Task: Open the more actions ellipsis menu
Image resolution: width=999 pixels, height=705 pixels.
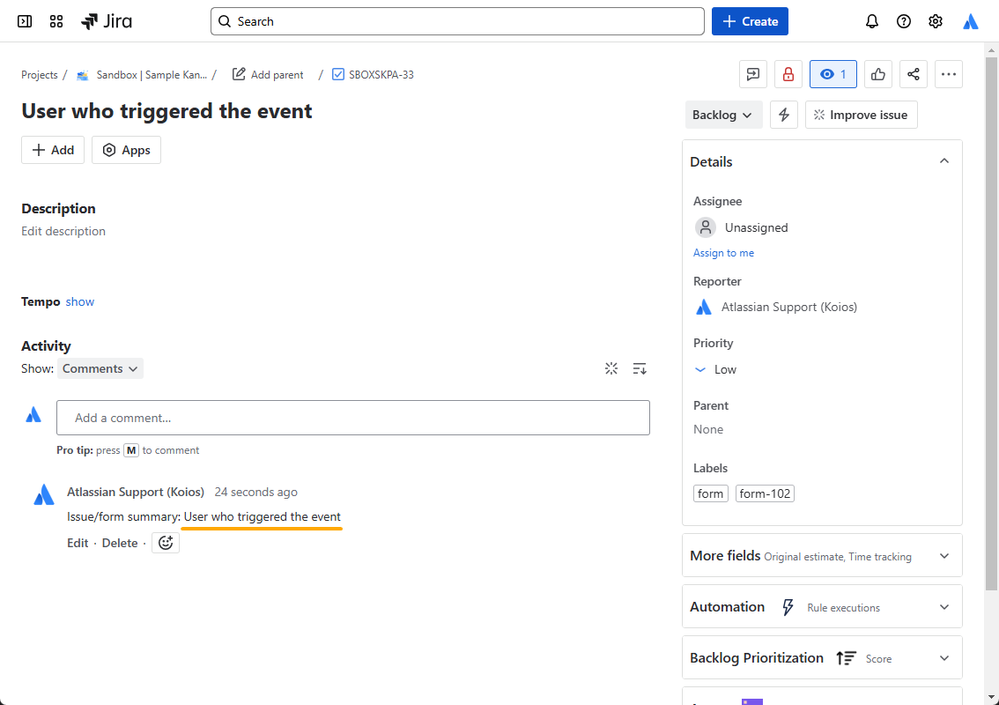Action: pyautogui.click(x=949, y=75)
